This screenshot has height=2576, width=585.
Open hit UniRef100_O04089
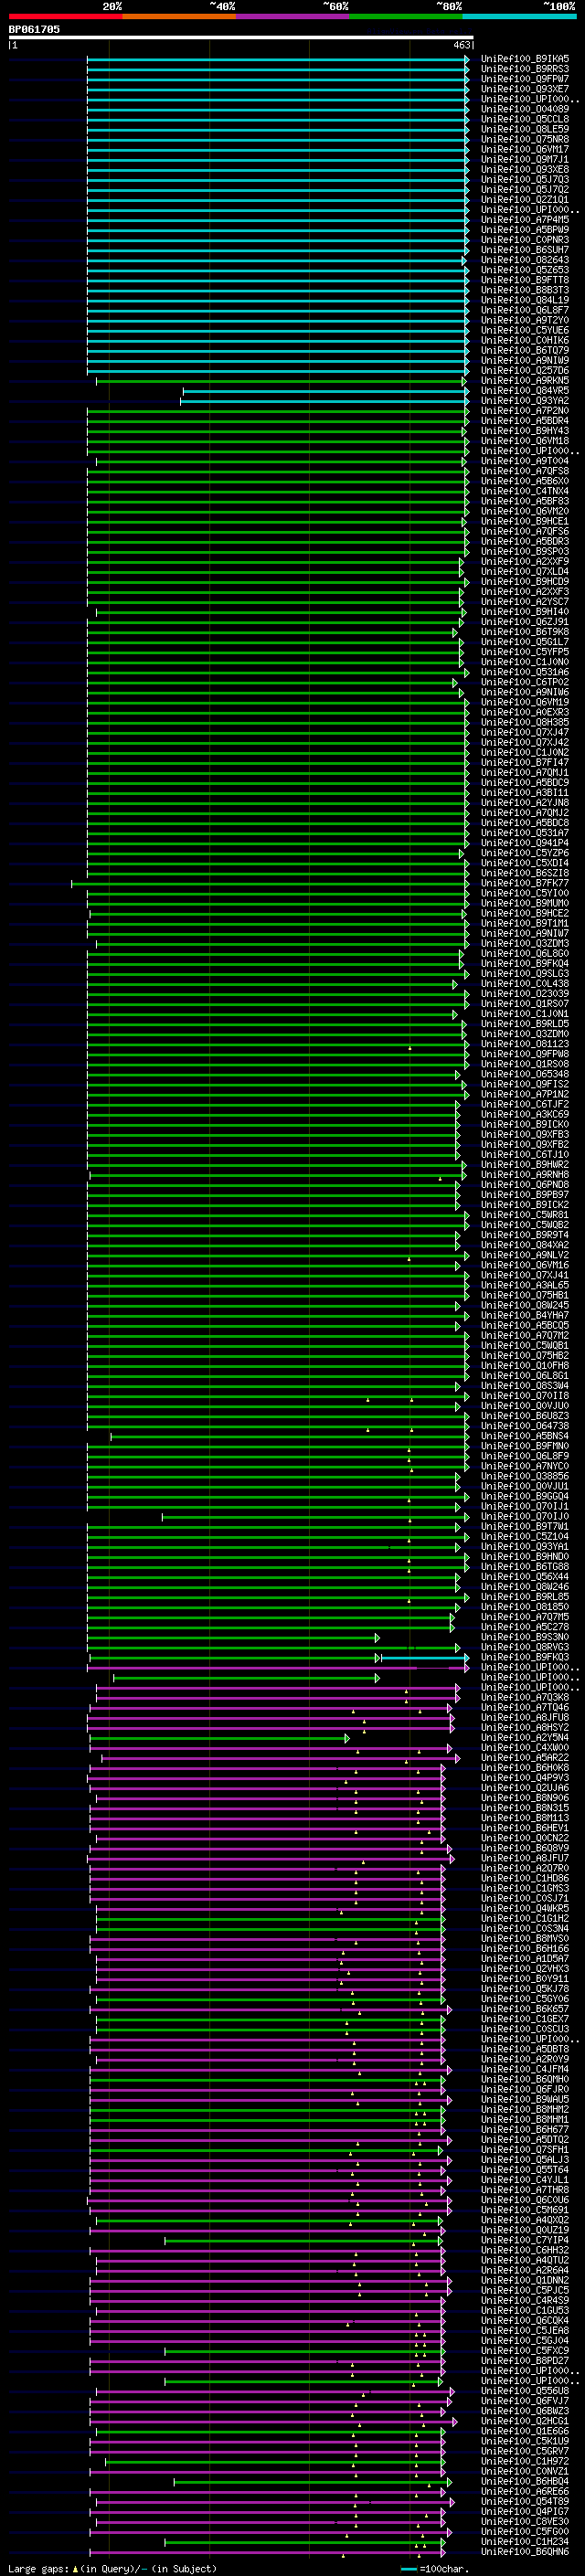(x=525, y=109)
